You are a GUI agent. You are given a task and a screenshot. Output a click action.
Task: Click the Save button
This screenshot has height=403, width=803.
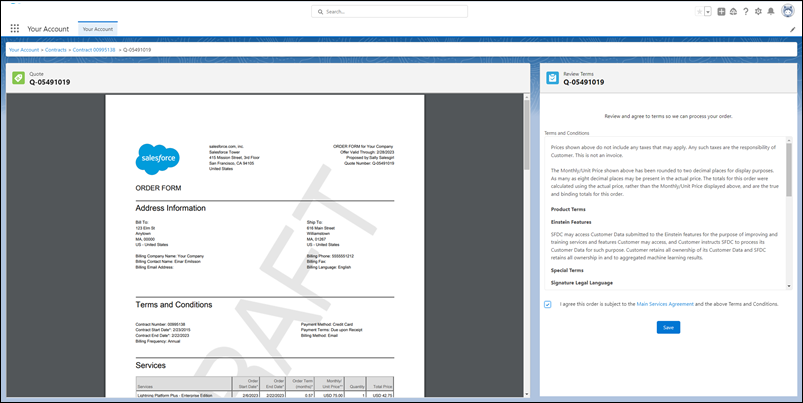tap(668, 327)
